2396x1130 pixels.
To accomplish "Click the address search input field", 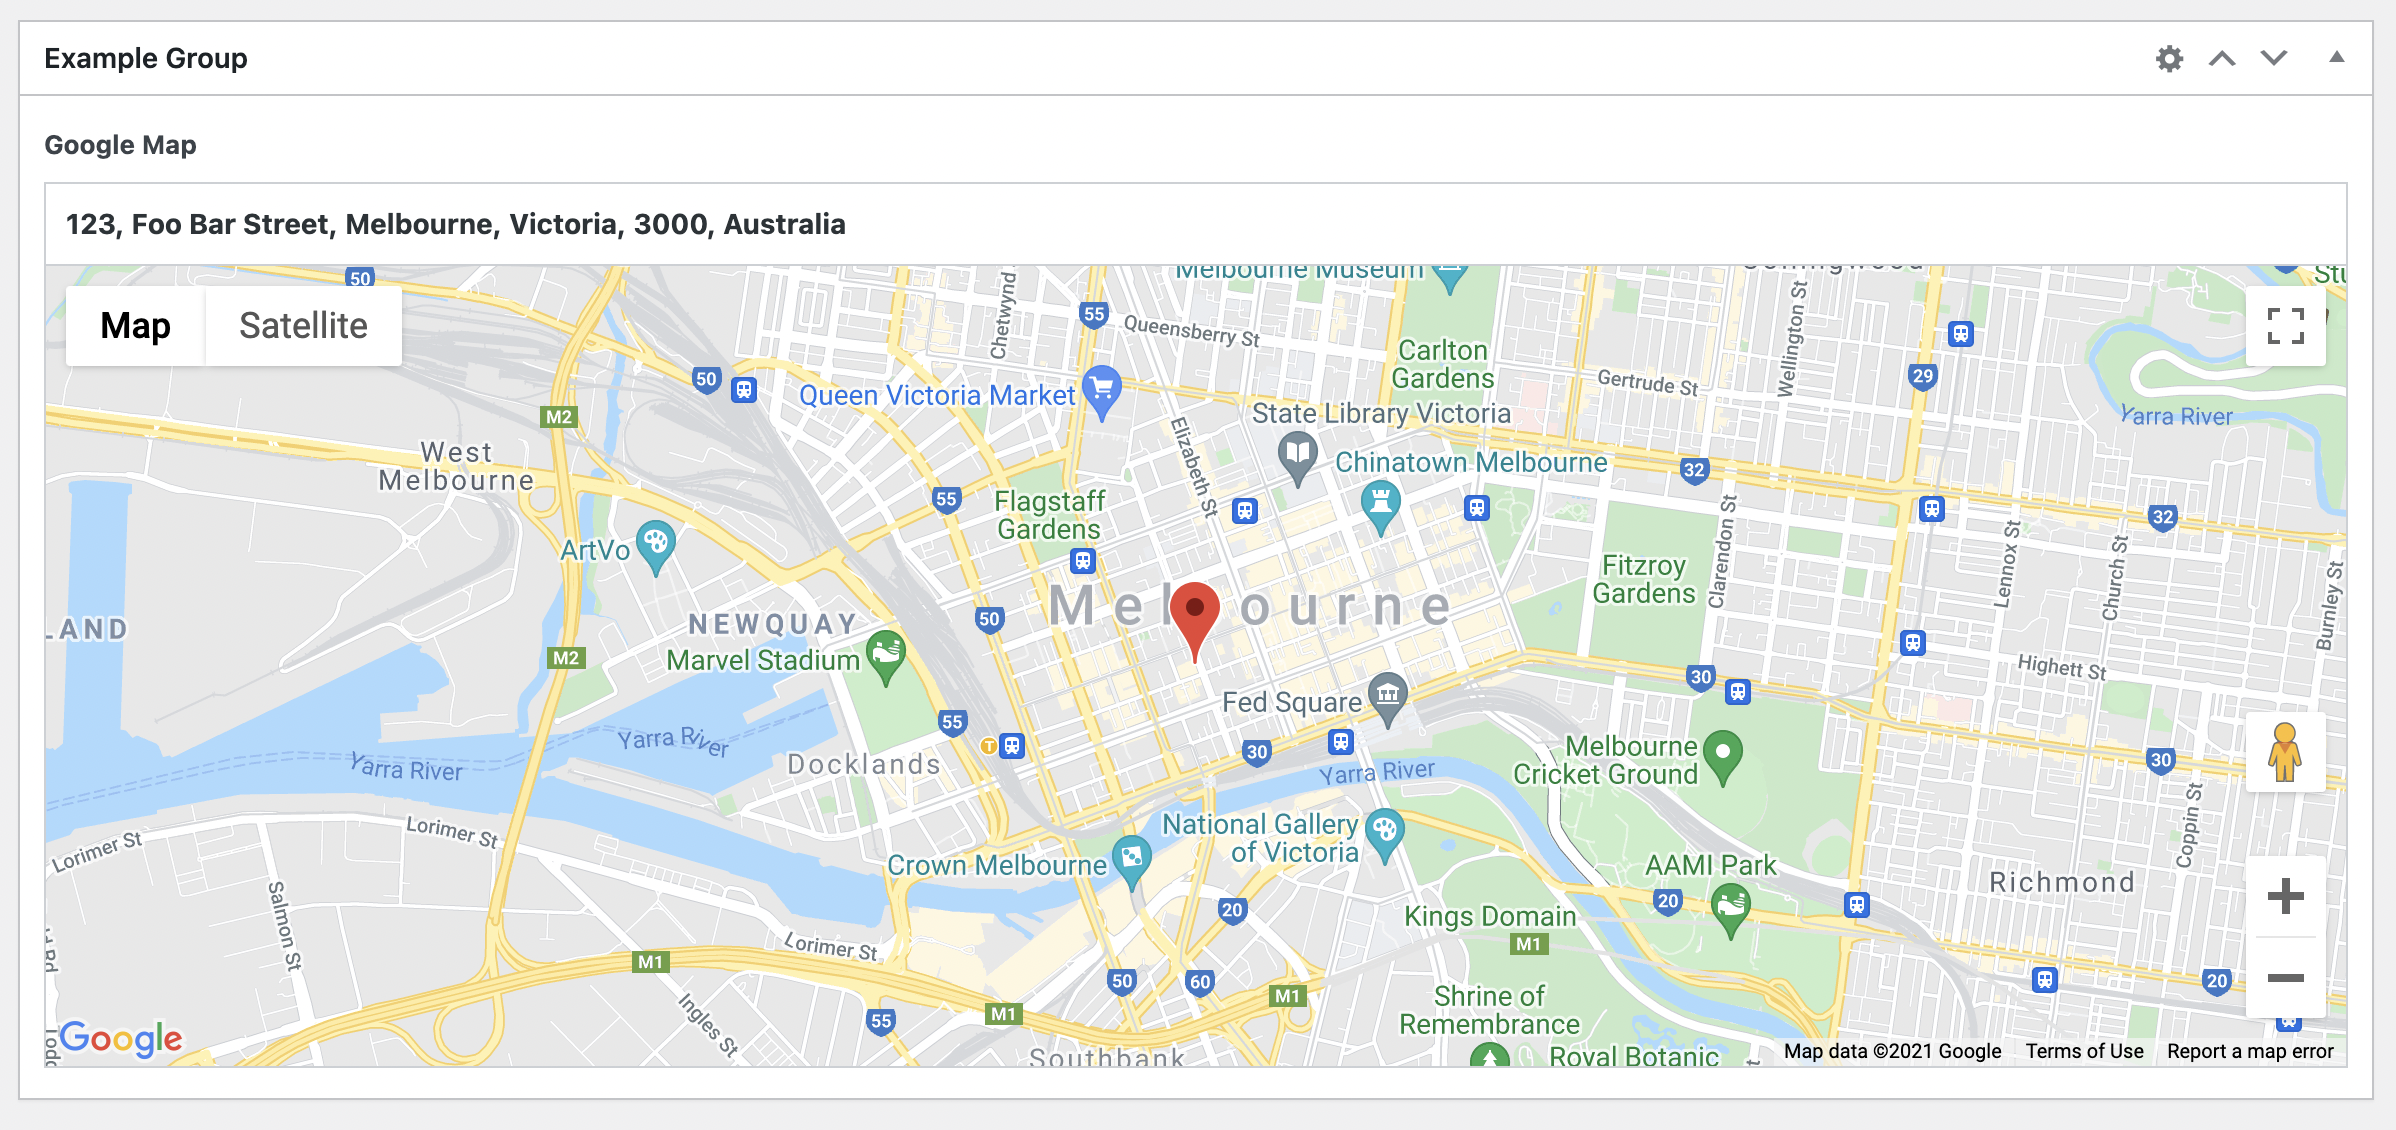I will (x=1195, y=224).
